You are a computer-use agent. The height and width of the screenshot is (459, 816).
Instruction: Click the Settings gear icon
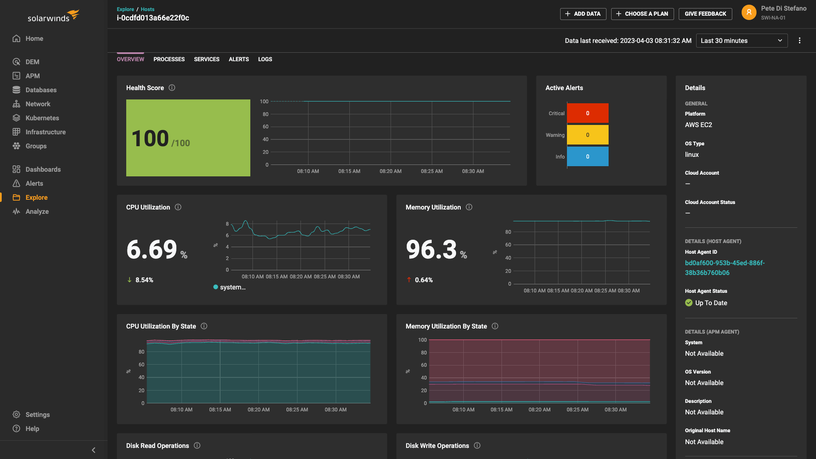coord(17,415)
